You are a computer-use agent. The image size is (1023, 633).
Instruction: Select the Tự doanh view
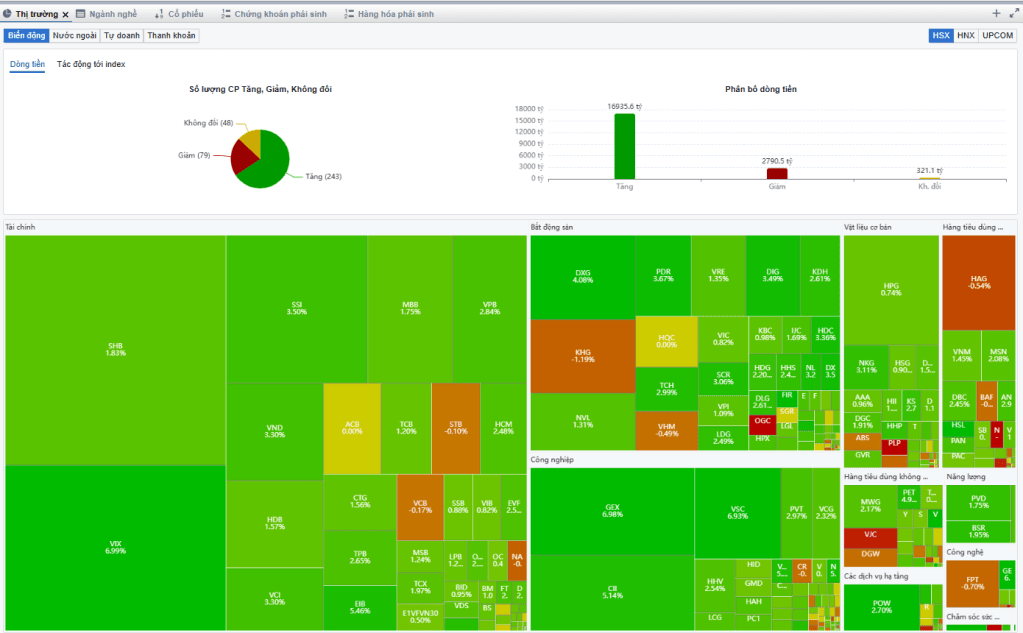[122, 35]
